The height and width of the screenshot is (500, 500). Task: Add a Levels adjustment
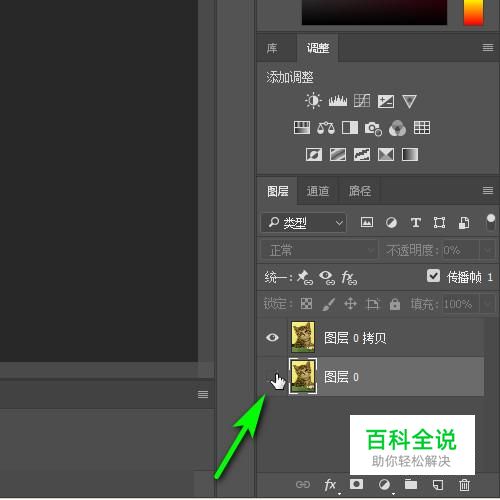pyautogui.click(x=338, y=101)
